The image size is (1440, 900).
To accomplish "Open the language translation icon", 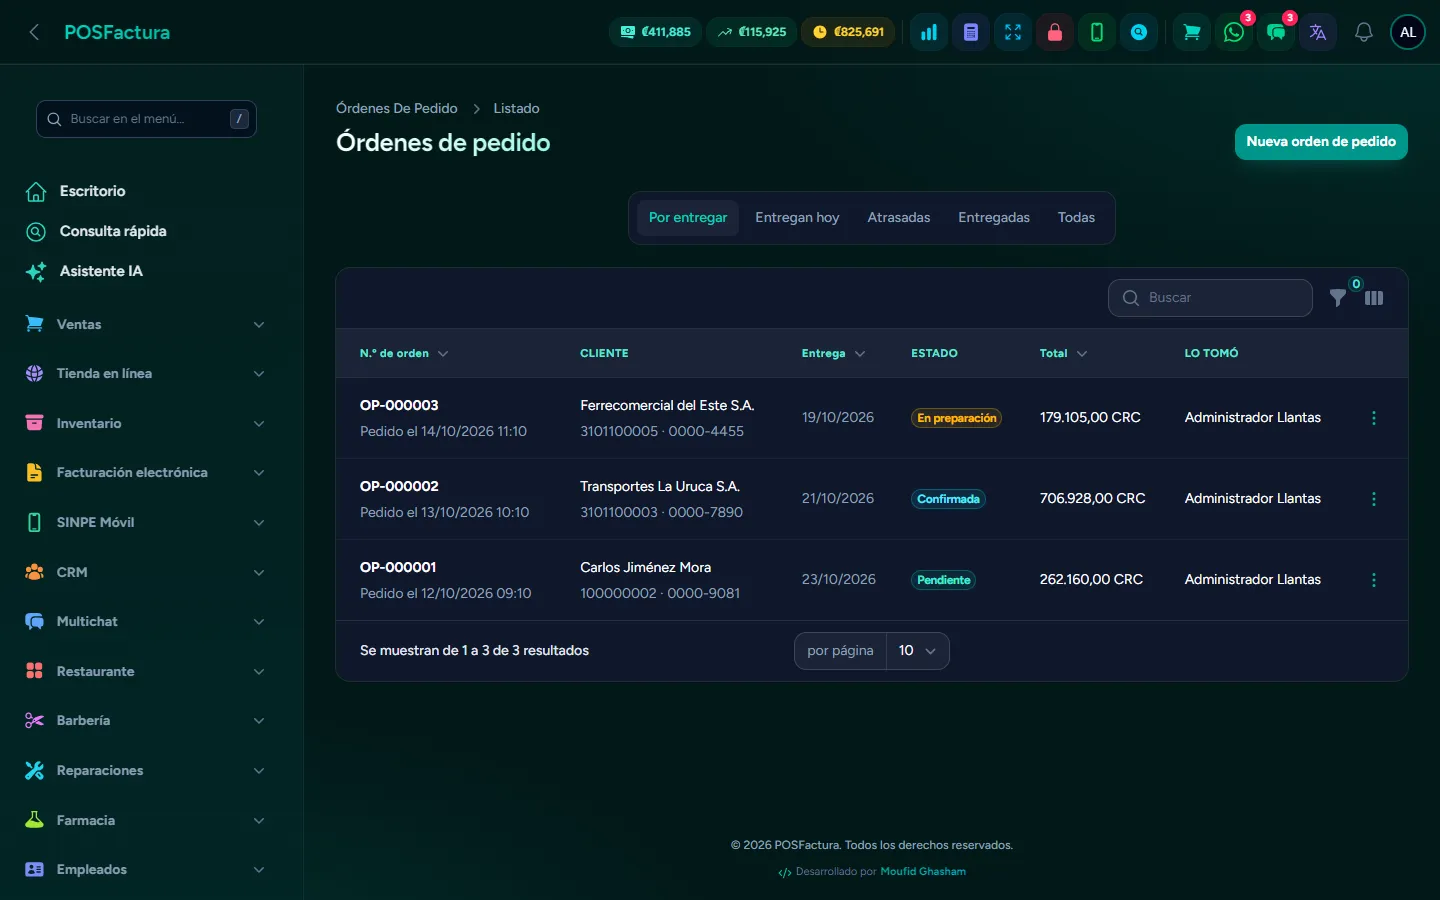I will click(1318, 32).
